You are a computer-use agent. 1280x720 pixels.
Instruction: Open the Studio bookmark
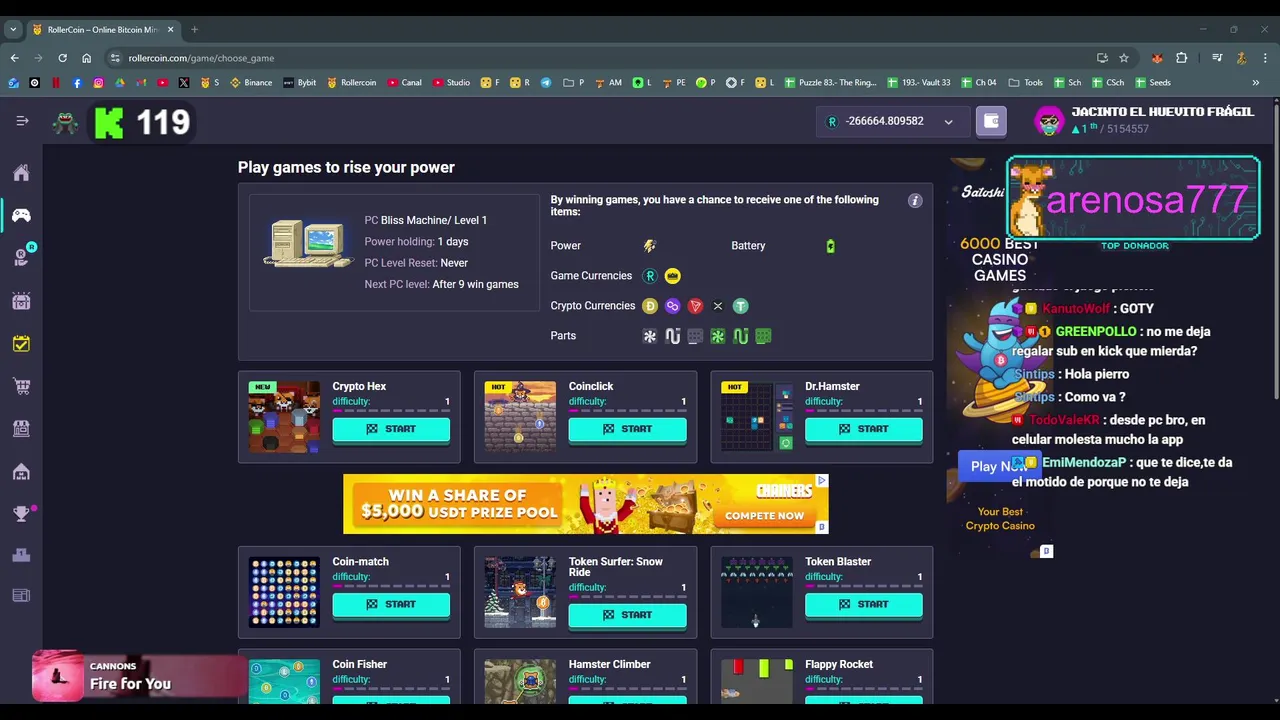pos(451,83)
